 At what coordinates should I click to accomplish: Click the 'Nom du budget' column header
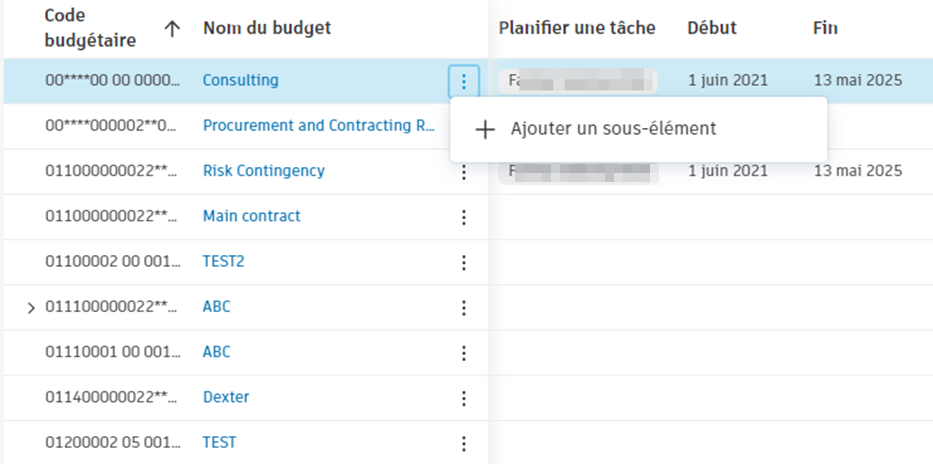tap(266, 28)
